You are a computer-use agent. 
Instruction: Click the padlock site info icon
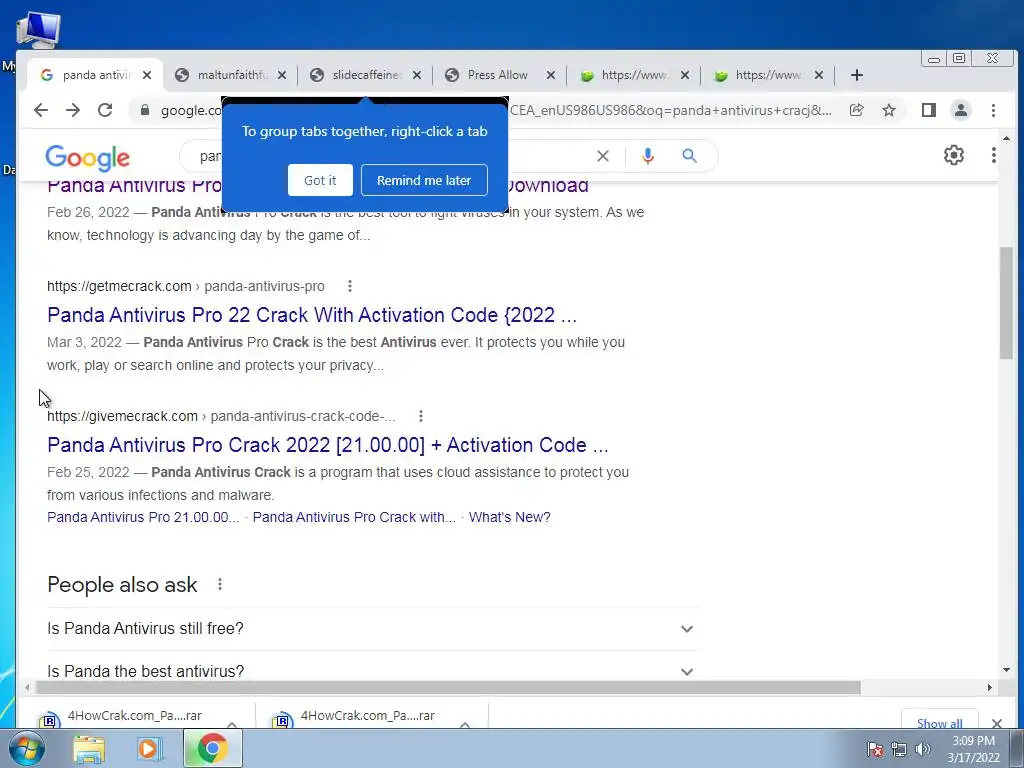(145, 110)
